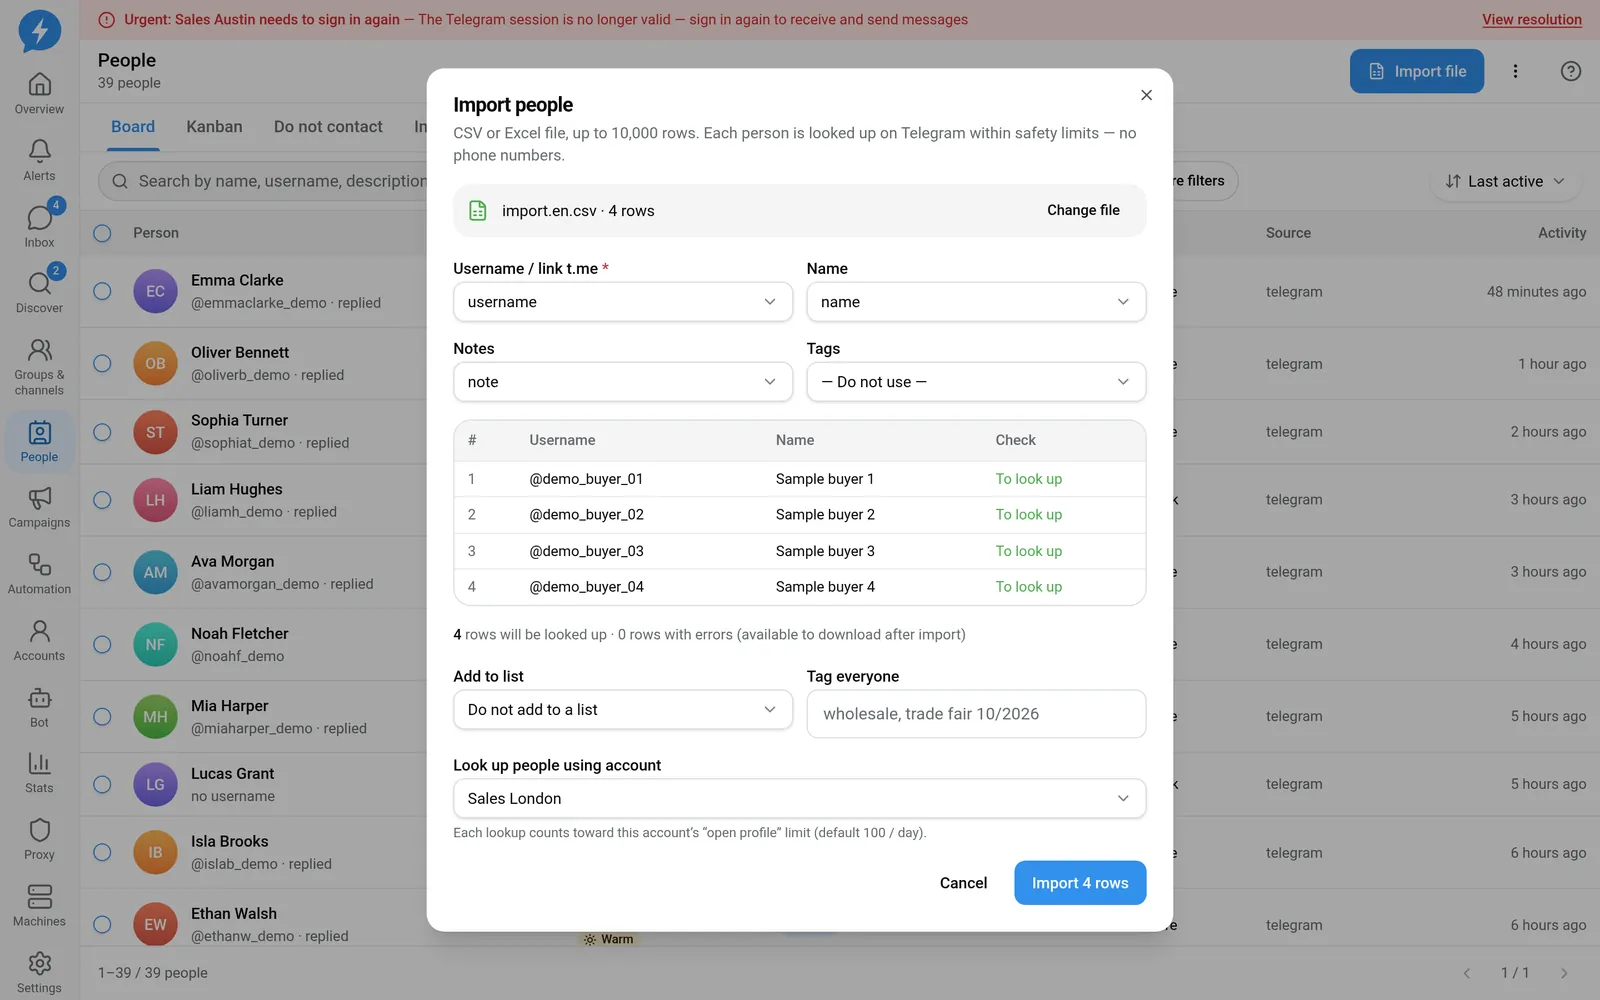Select Noah Fletcher's row checkbox
Viewport: 1600px width, 1000px height.
tap(102, 644)
